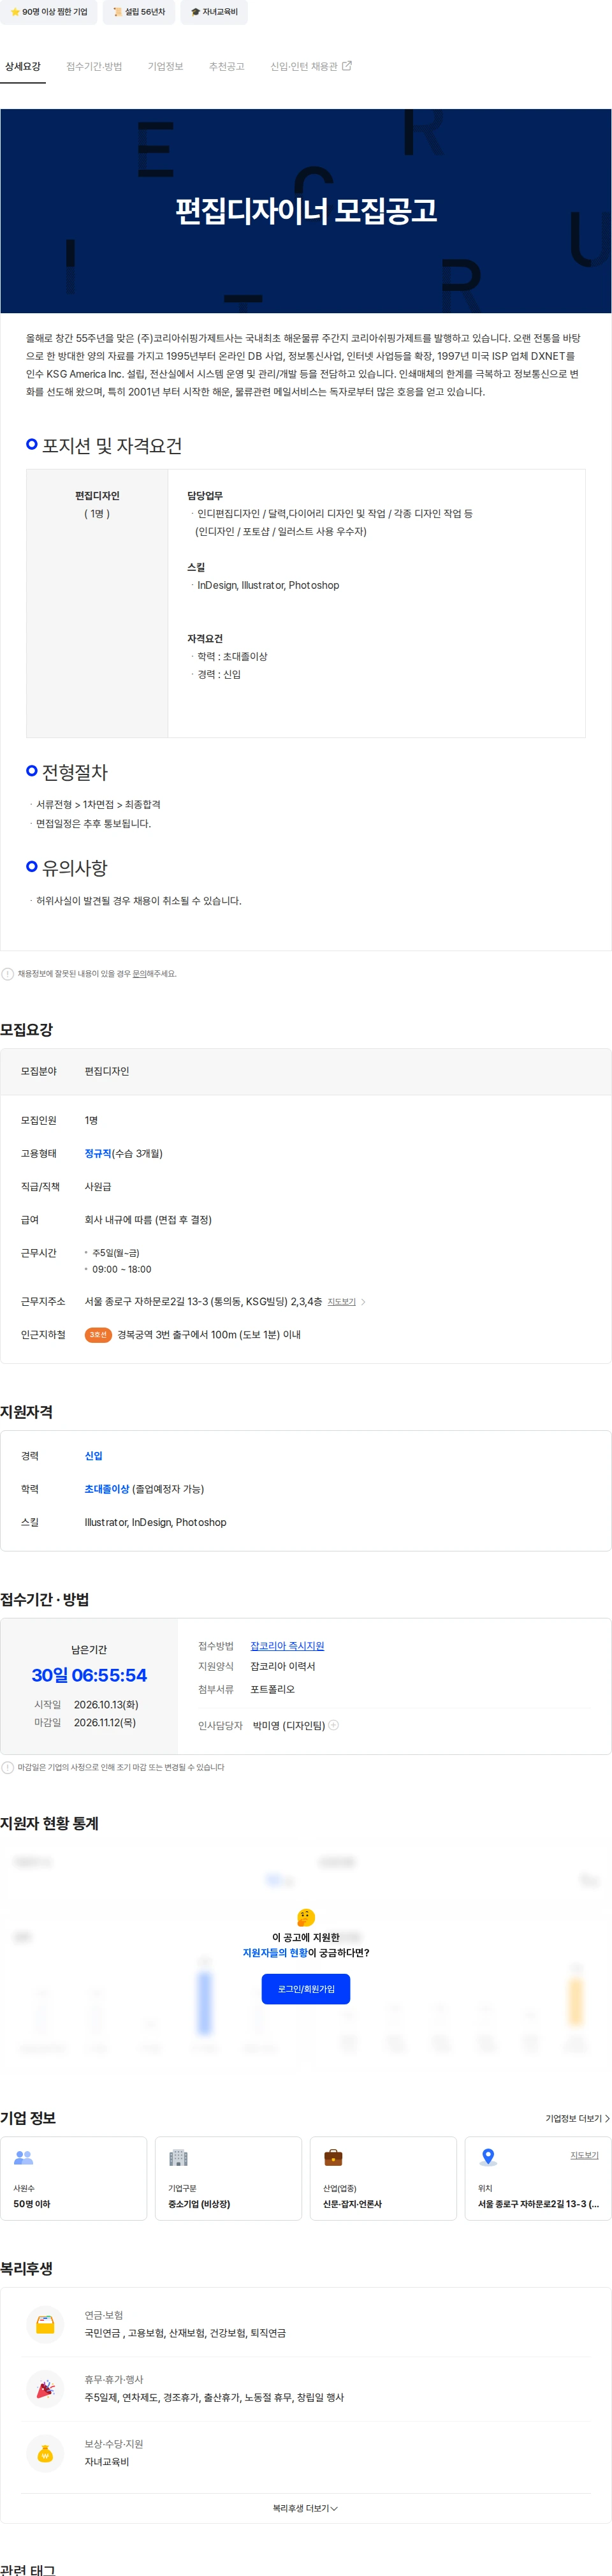Click the 위치 map pin icon
The height and width of the screenshot is (2576, 612).
coord(488,2158)
